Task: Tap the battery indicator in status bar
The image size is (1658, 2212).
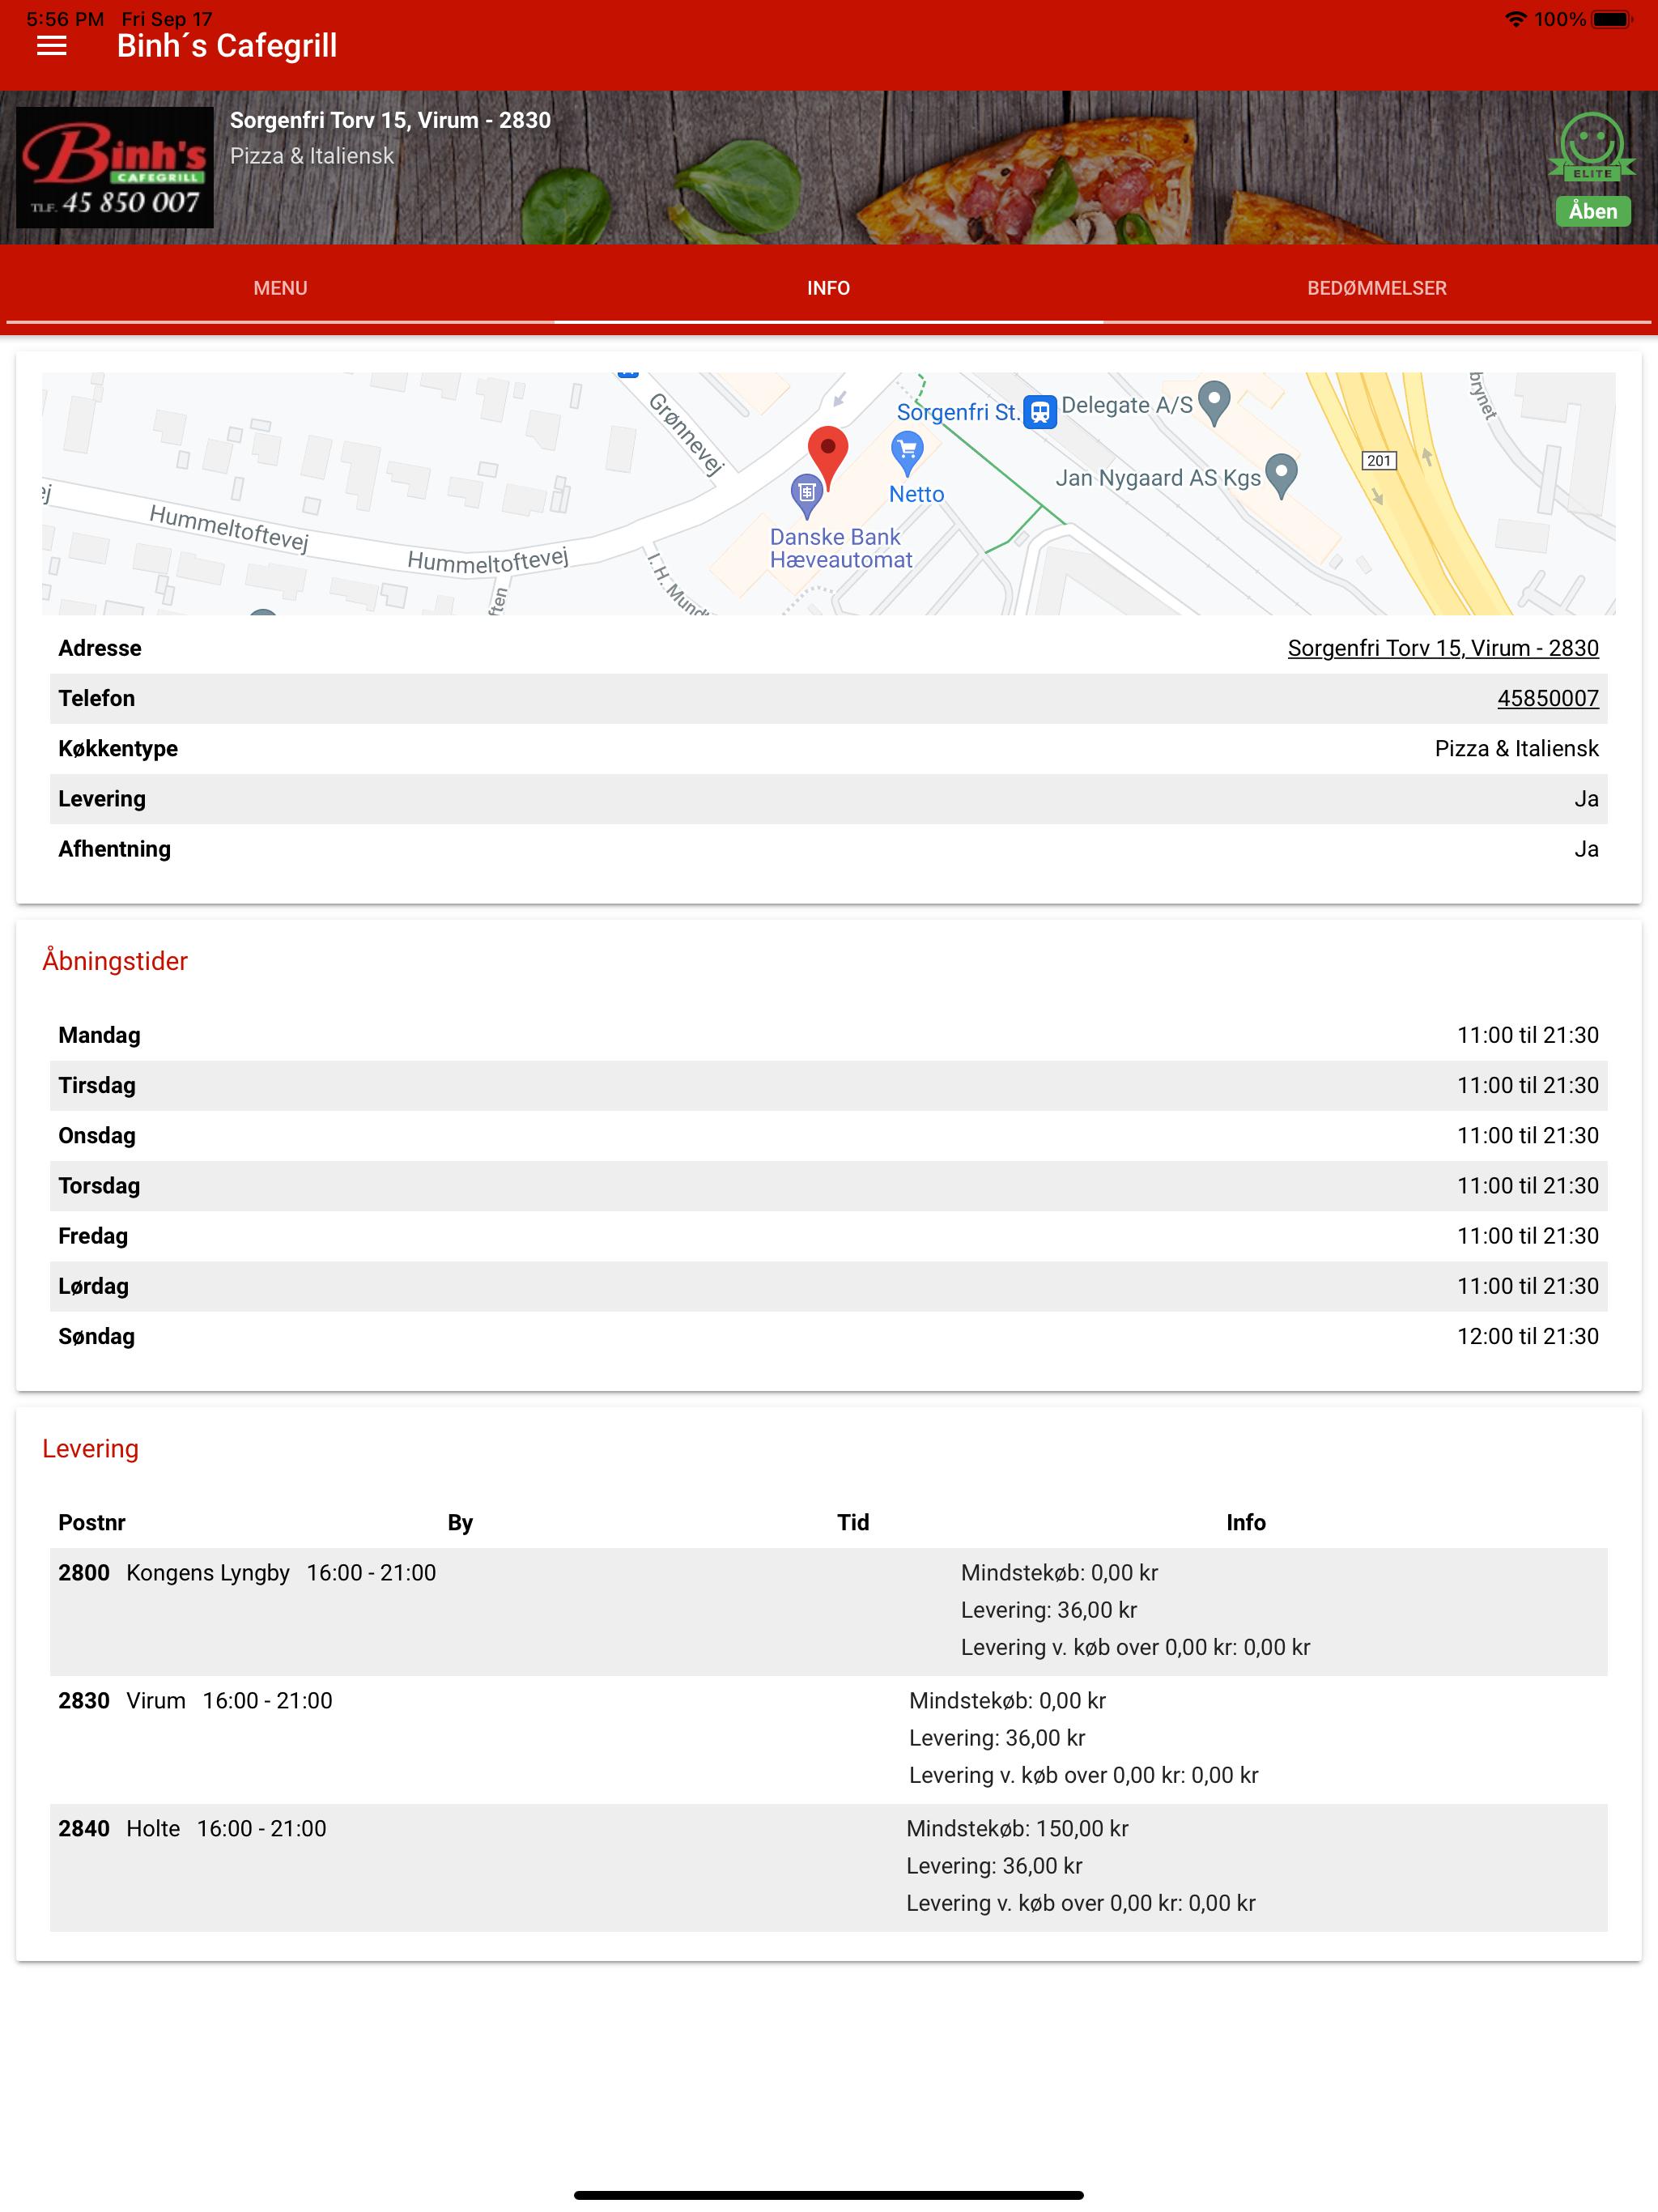Action: coord(1611,19)
